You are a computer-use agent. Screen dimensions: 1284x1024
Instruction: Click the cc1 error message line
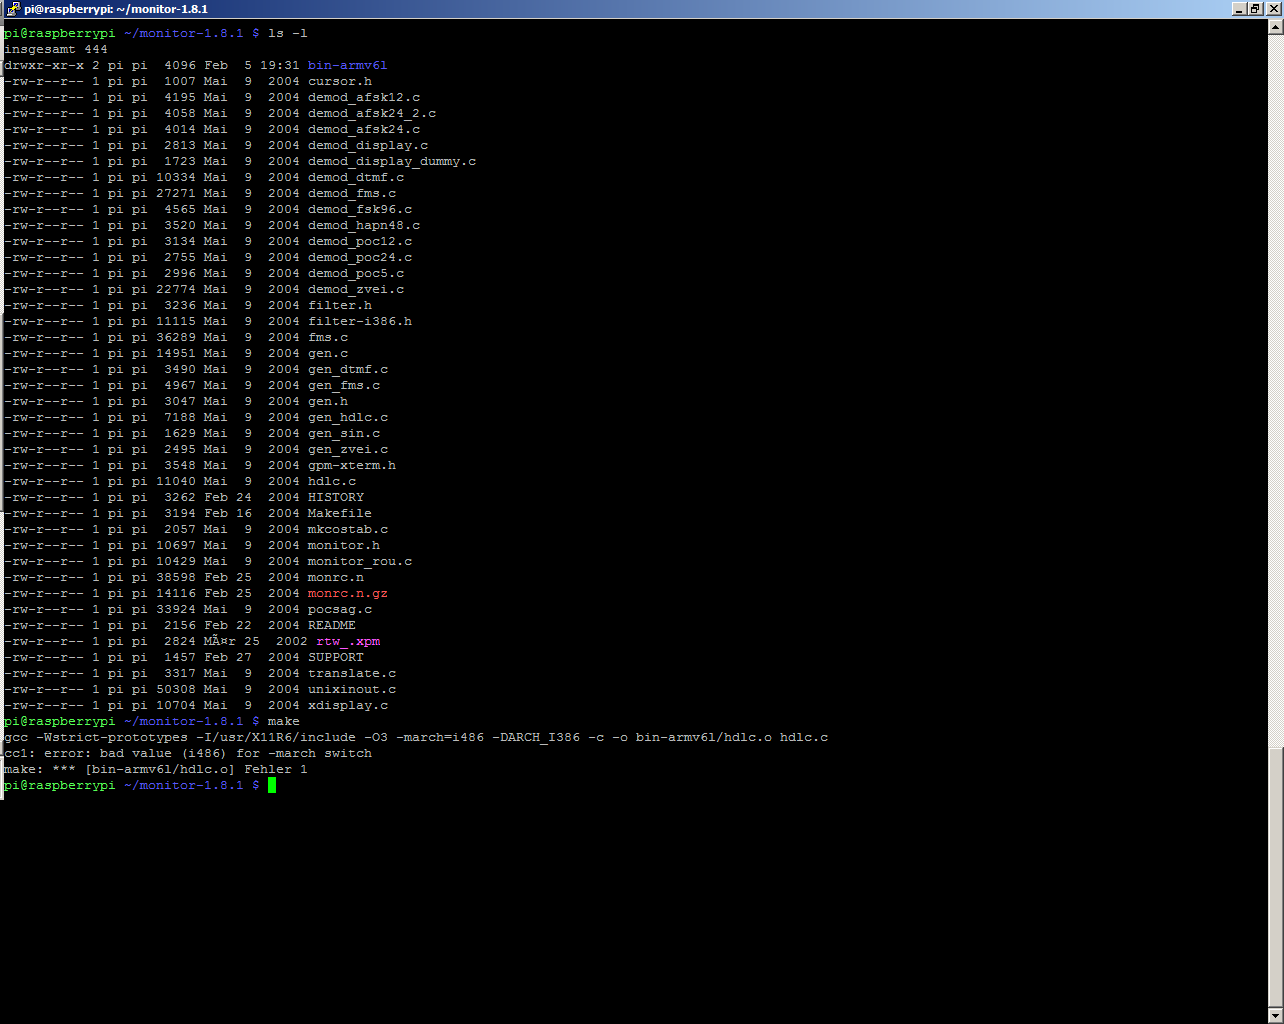pos(187,753)
